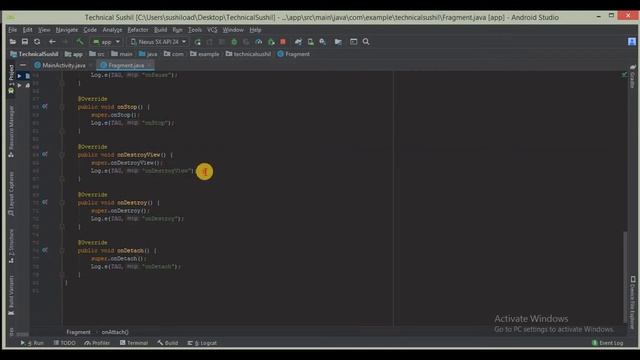Click the Debug bug icon
This screenshot has height=360, width=640.
tap(234, 42)
